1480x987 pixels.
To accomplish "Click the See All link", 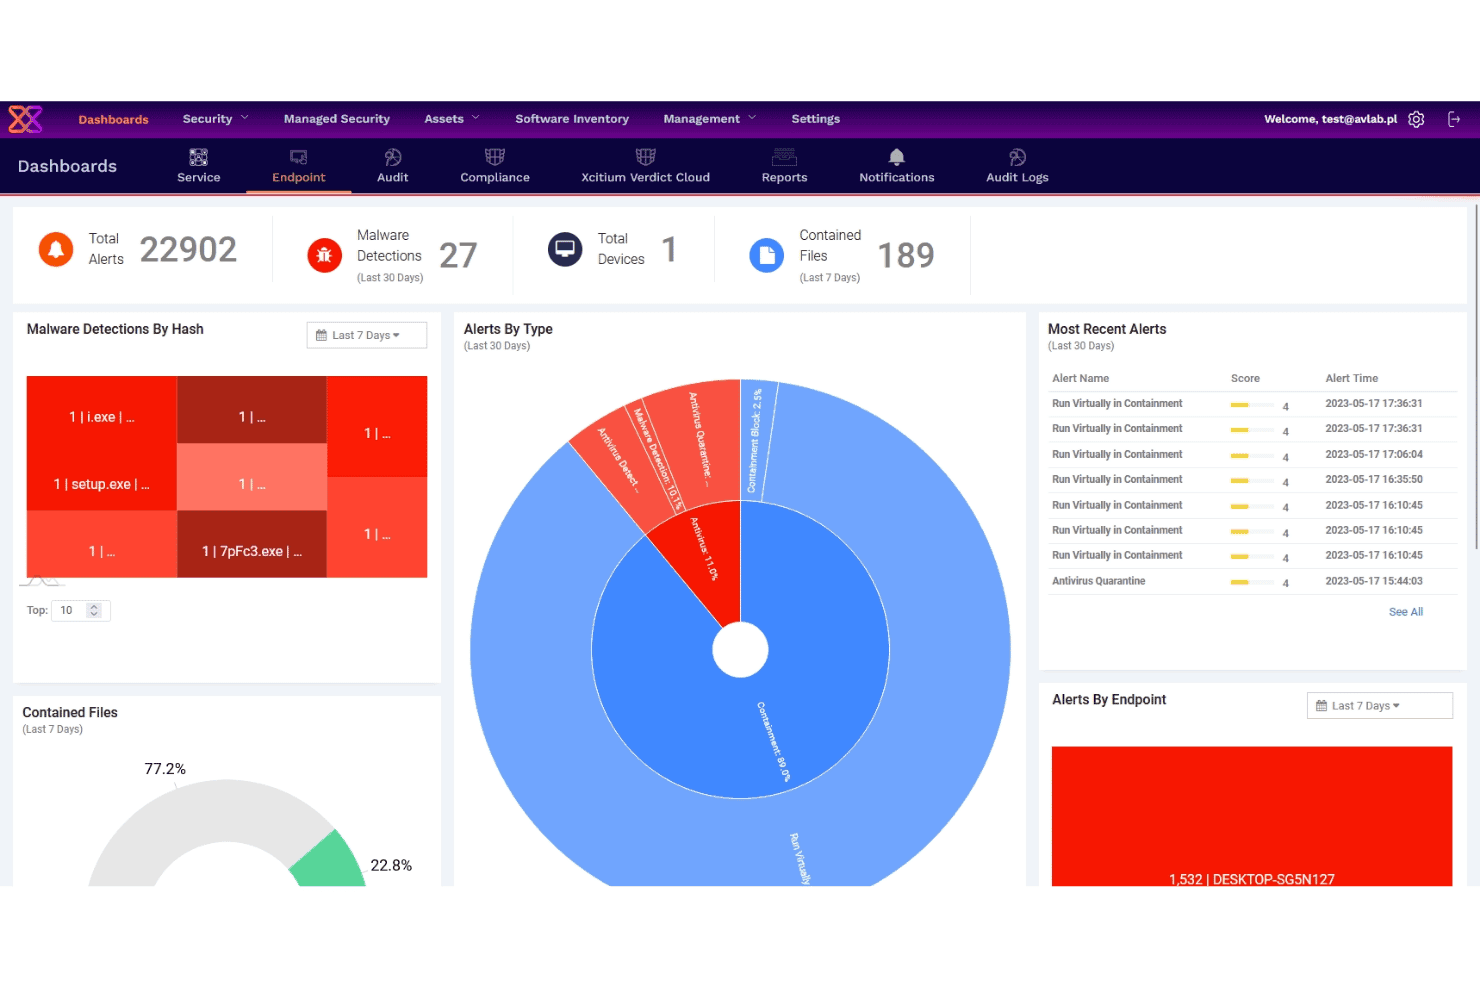I will click(x=1406, y=612).
